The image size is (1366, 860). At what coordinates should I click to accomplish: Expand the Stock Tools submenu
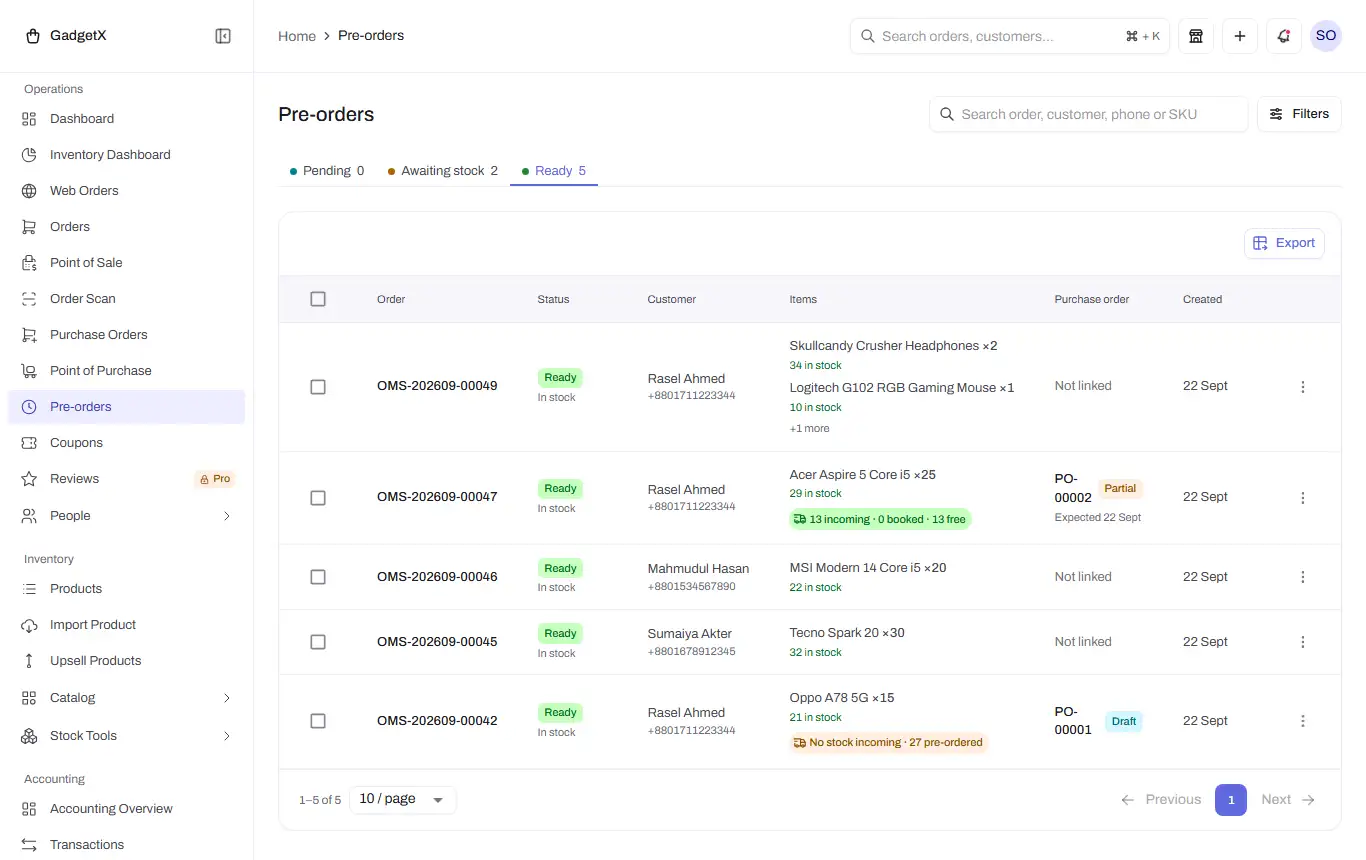click(227, 736)
